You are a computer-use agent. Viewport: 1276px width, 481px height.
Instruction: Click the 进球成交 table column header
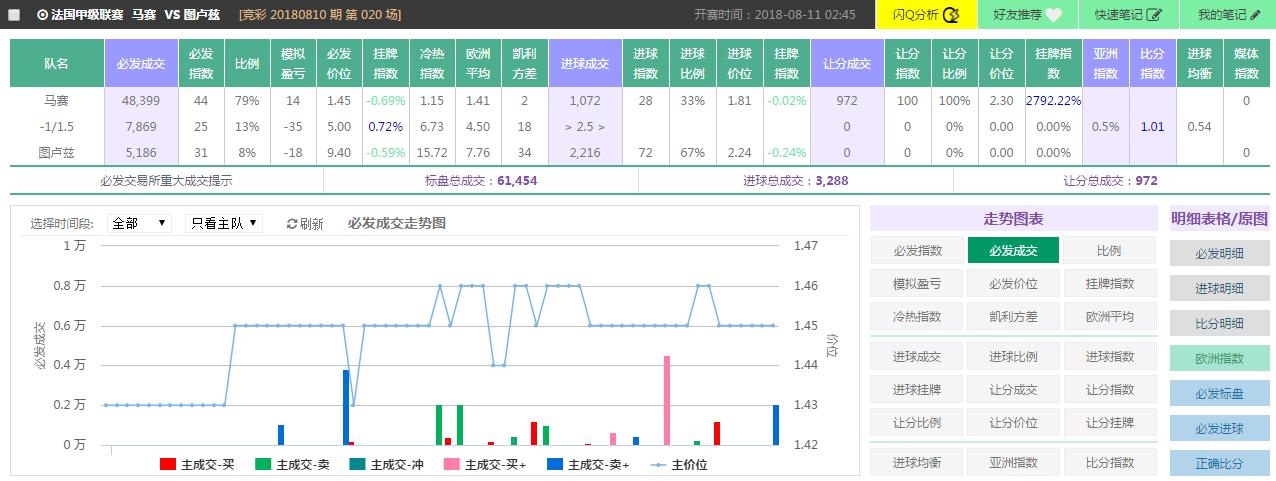tap(584, 63)
